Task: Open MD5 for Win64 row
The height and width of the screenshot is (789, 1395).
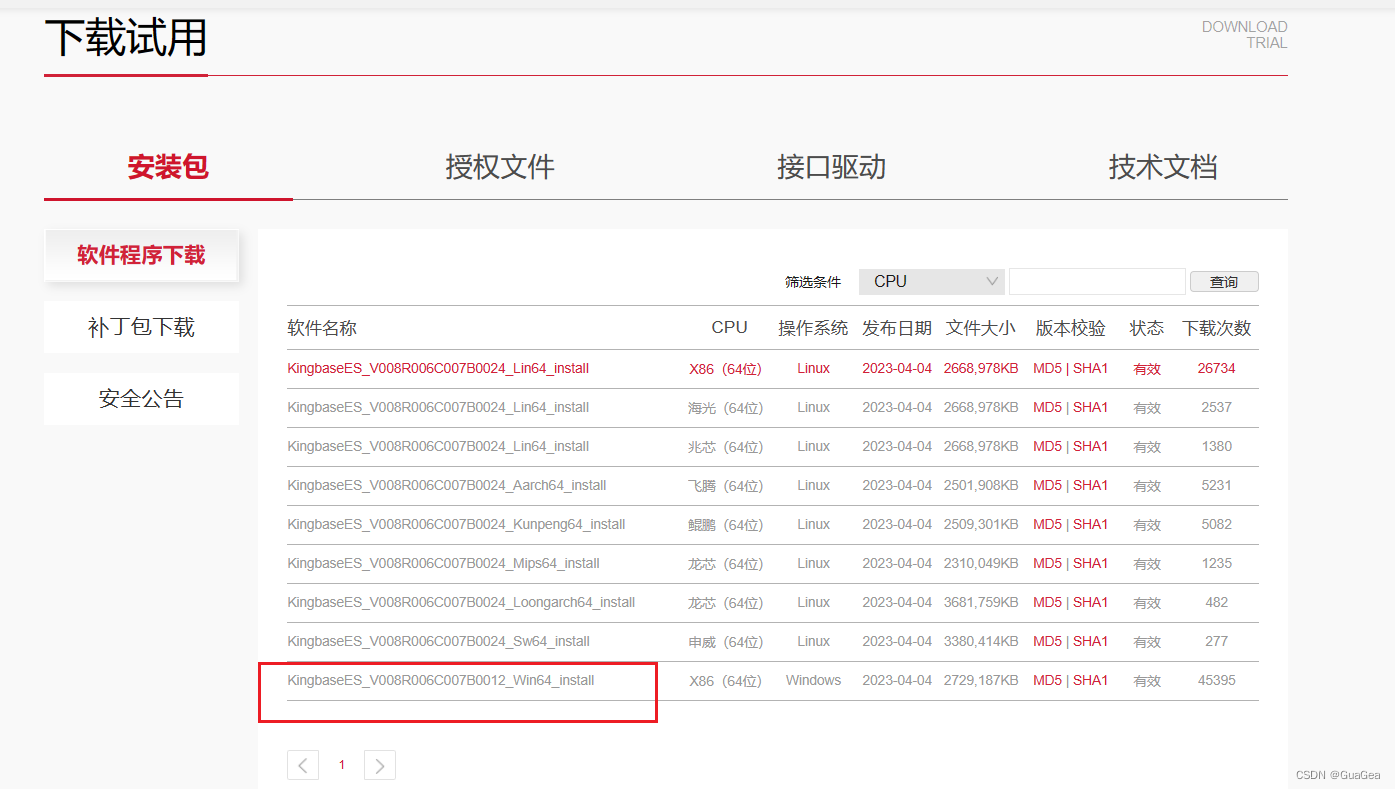Action: tap(1047, 680)
